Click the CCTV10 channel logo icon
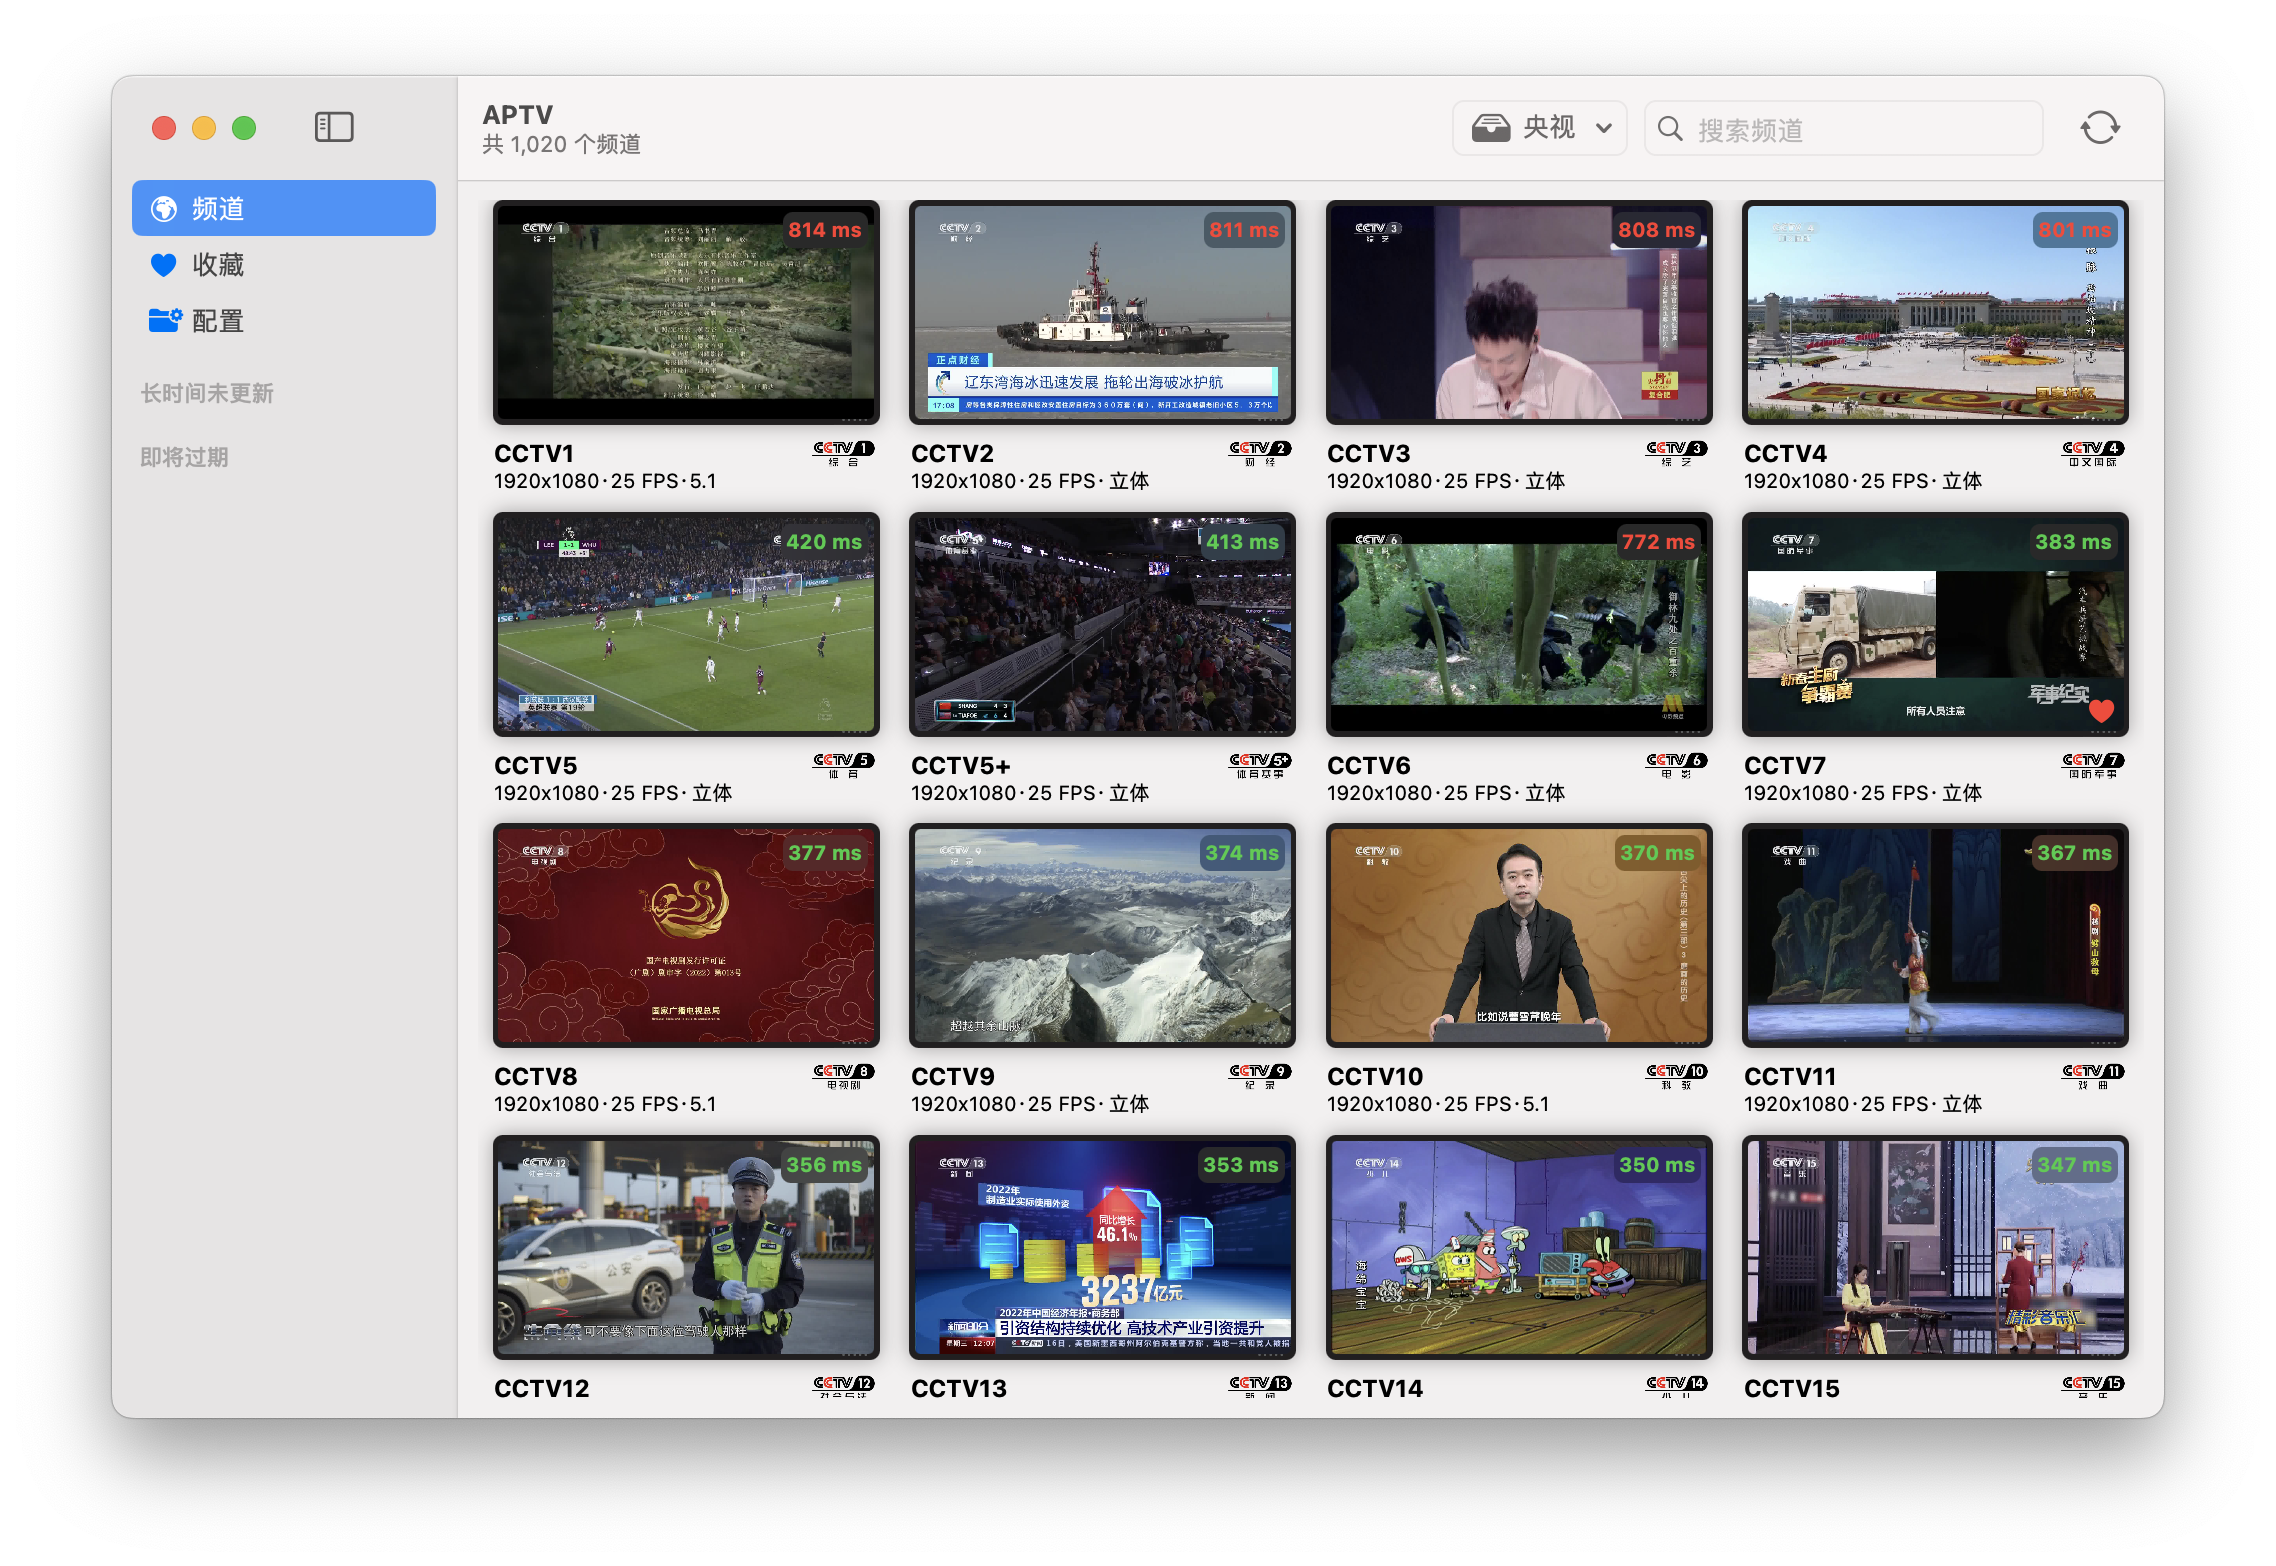The width and height of the screenshot is (2276, 1566). point(1677,1076)
